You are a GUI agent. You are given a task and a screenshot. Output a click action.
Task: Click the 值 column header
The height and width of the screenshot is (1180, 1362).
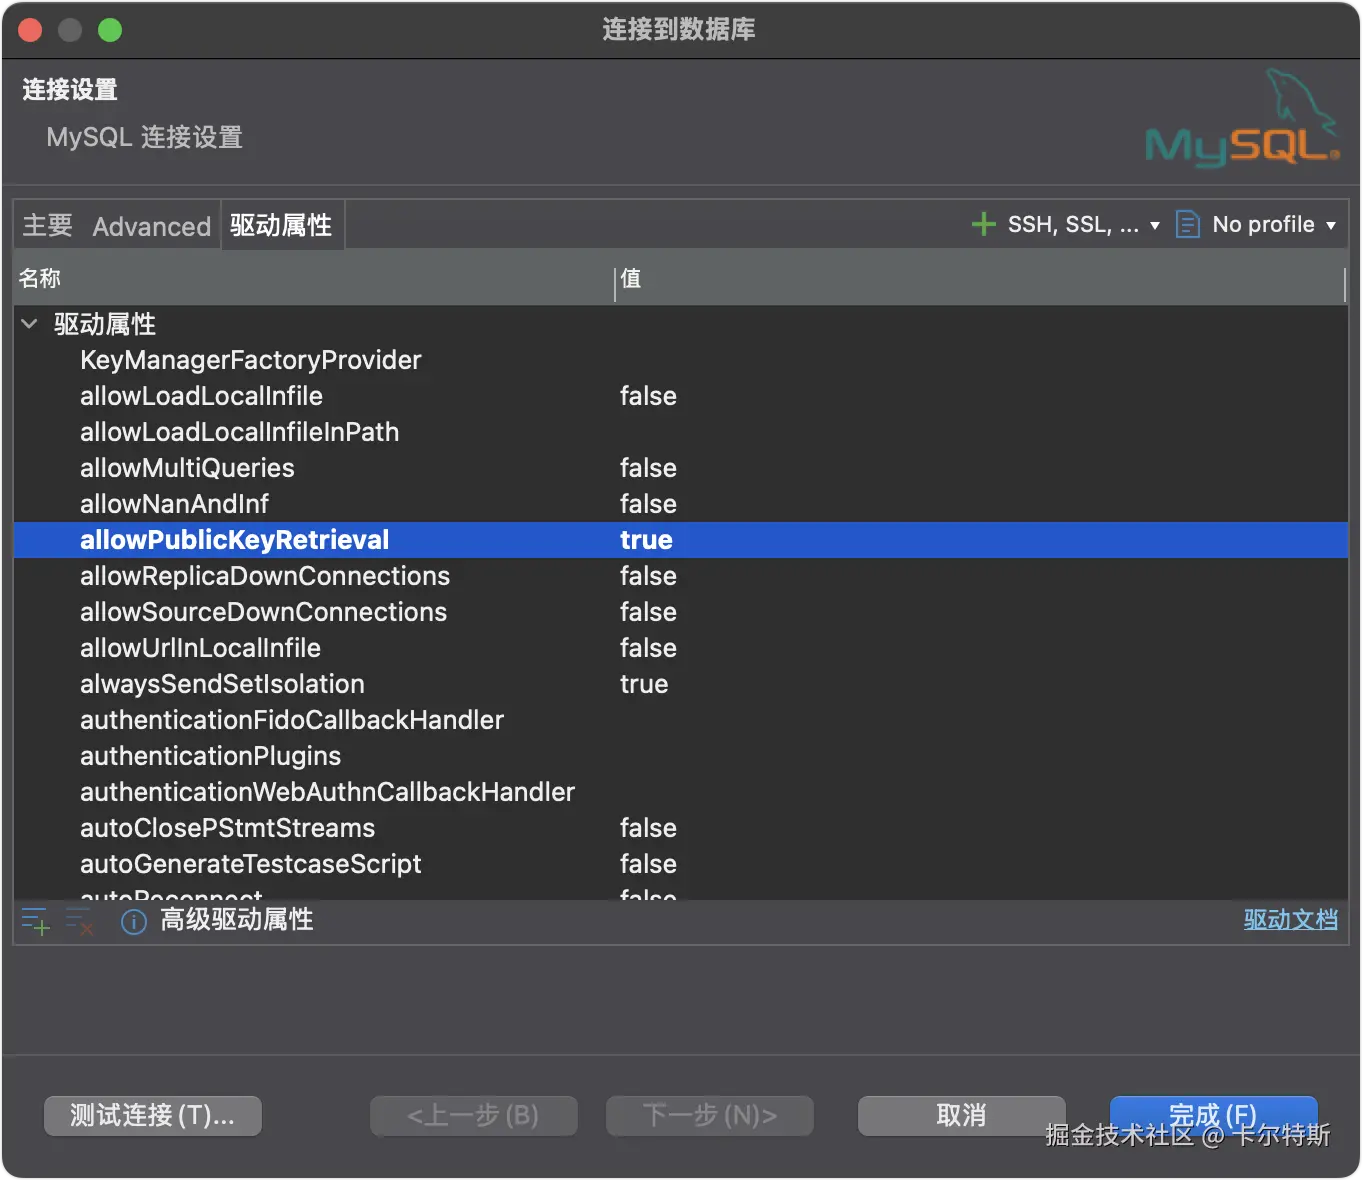tap(980, 278)
